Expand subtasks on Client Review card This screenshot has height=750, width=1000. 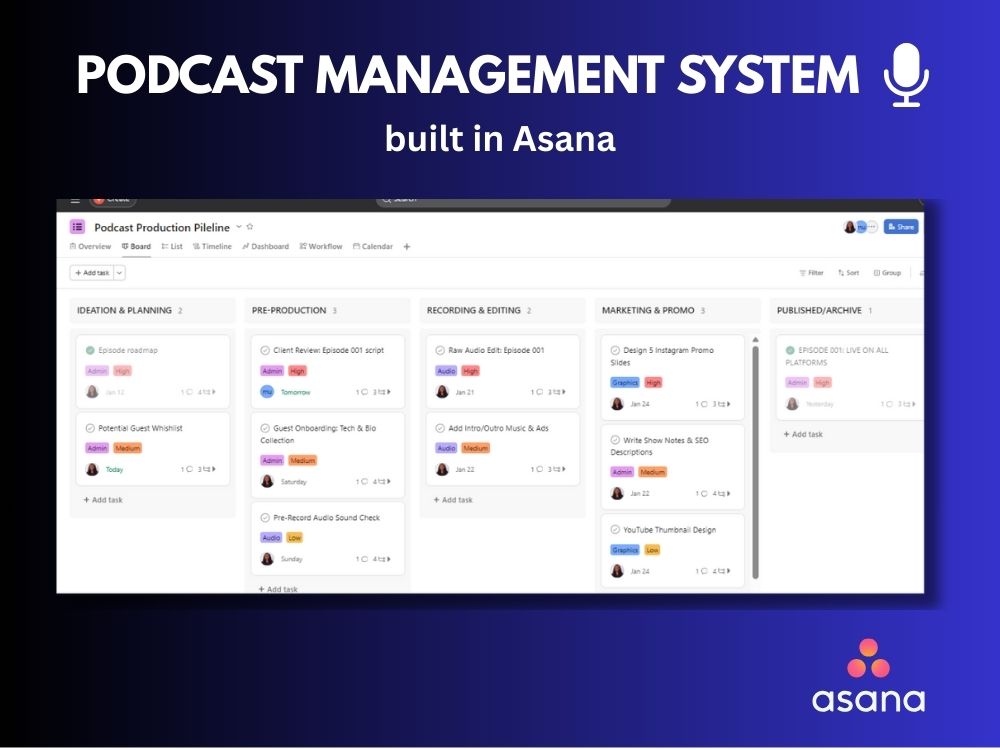[x=382, y=392]
